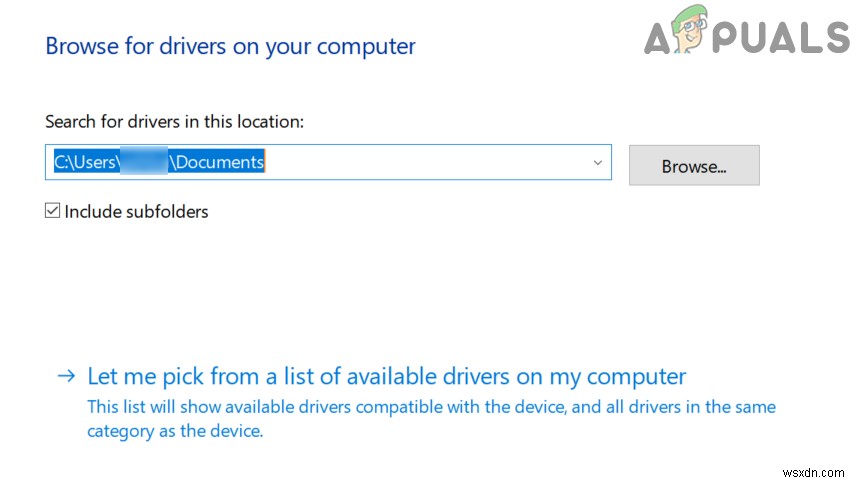Image resolution: width=856 pixels, height=483 pixels.
Task: Click the blurred username in the path
Action: (144, 162)
